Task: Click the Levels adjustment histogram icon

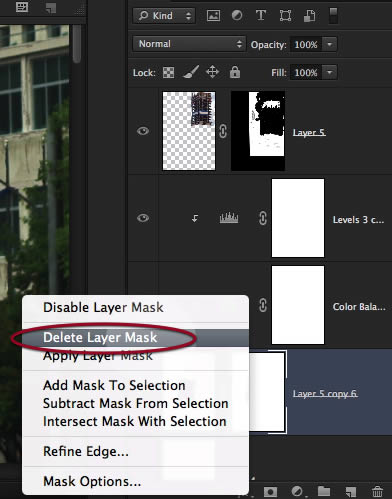Action: [x=229, y=218]
